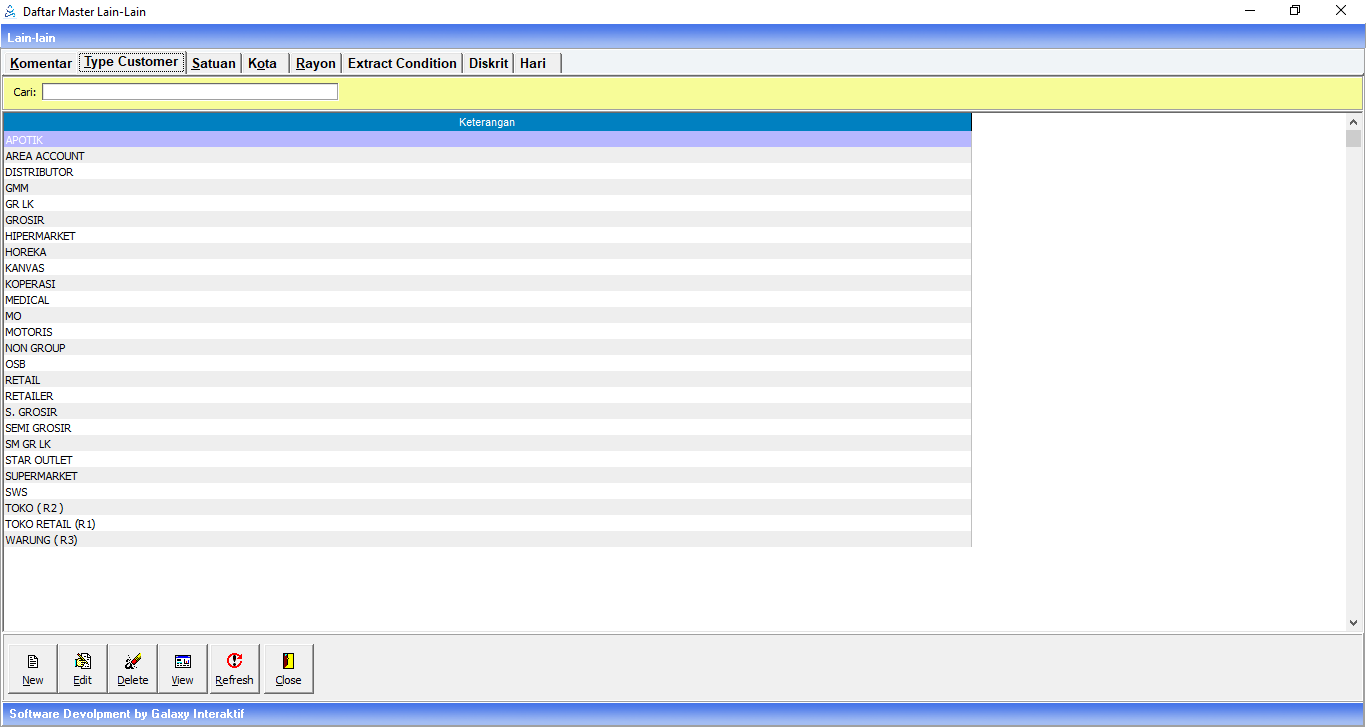Open the View icon button
The image size is (1366, 728).
(x=182, y=669)
